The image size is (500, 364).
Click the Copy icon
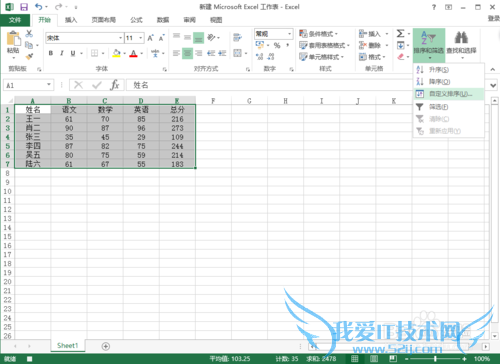click(x=29, y=45)
